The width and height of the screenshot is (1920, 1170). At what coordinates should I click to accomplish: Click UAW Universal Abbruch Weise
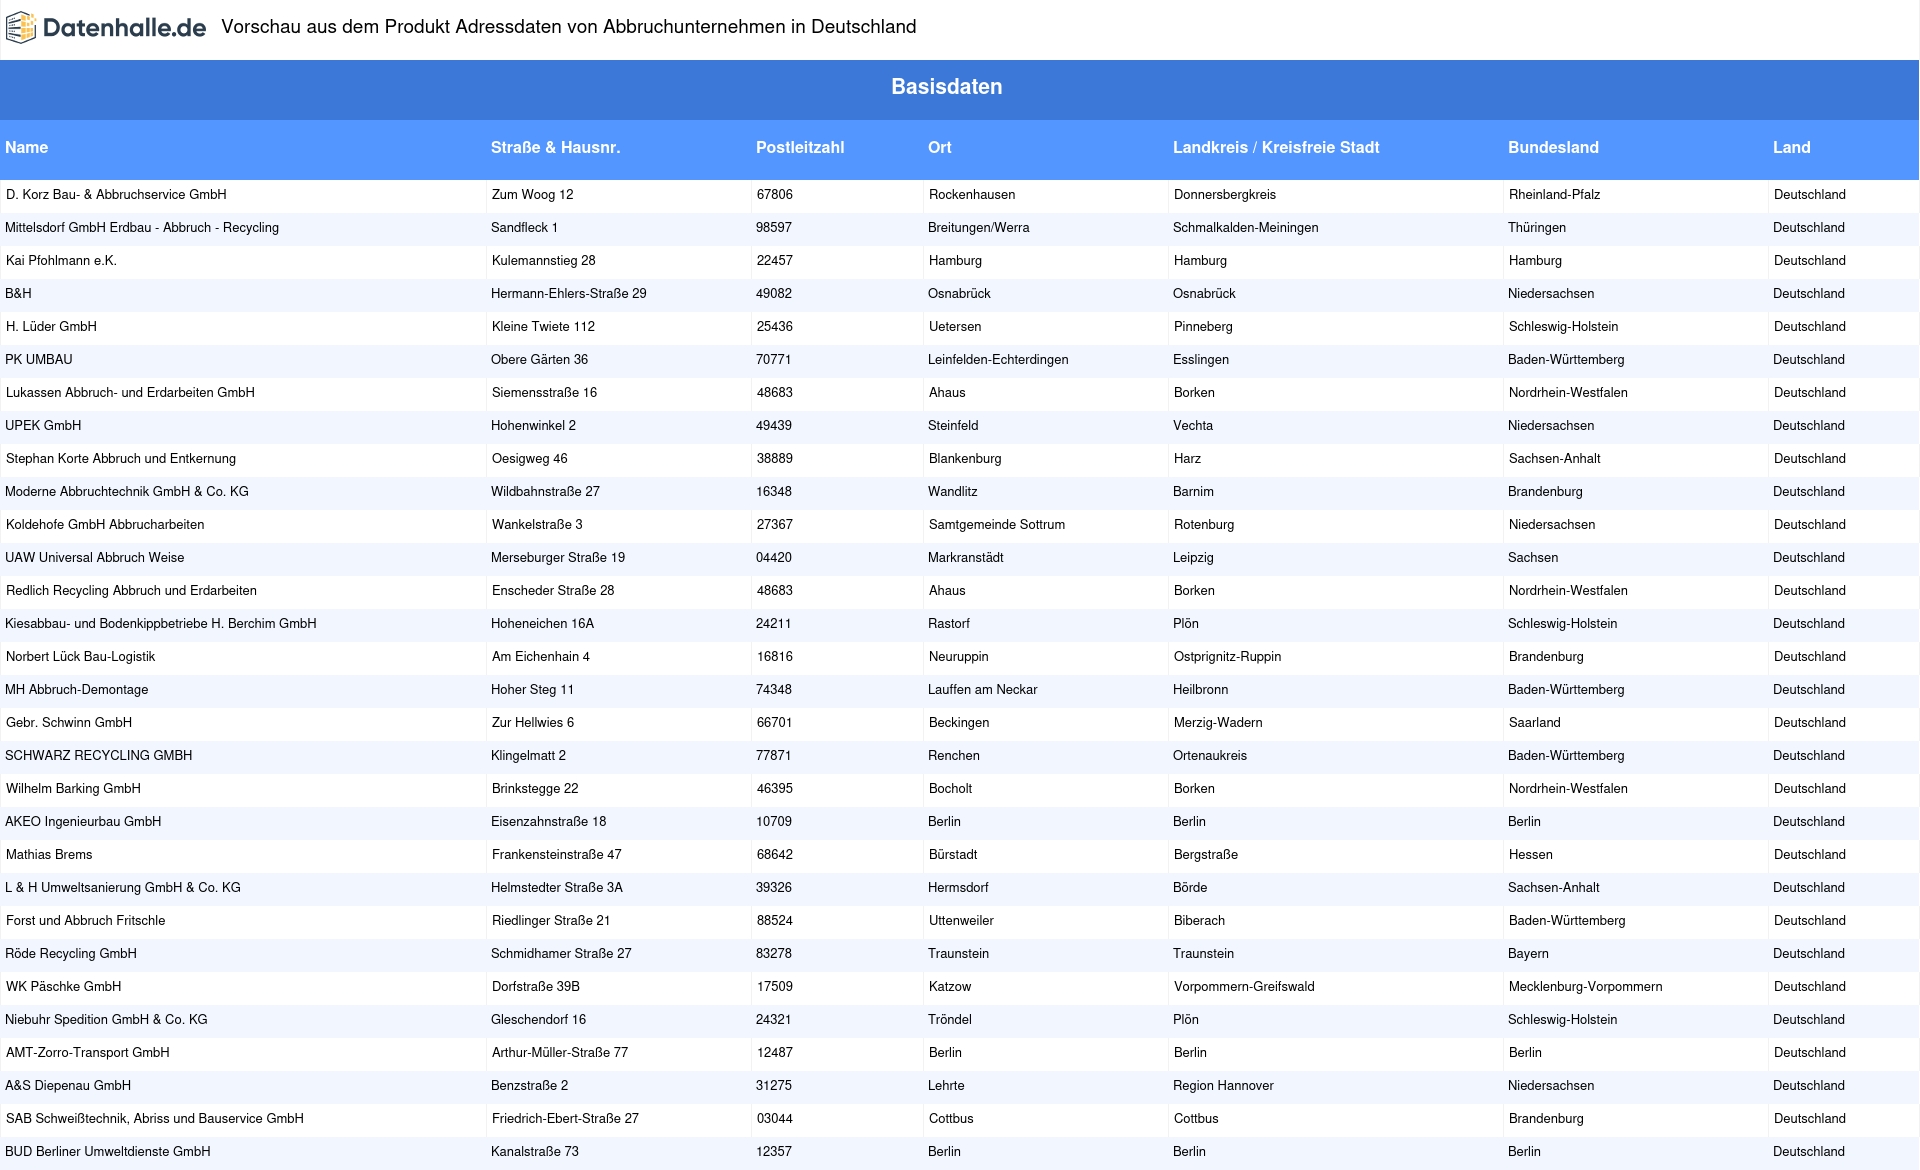(95, 558)
